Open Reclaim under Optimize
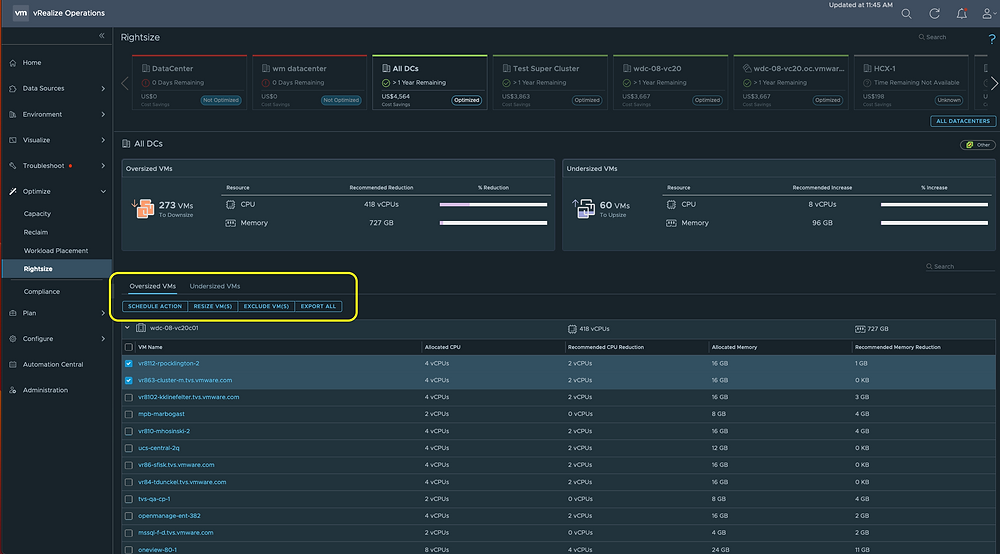This screenshot has width=1000, height=554. pos(36,232)
